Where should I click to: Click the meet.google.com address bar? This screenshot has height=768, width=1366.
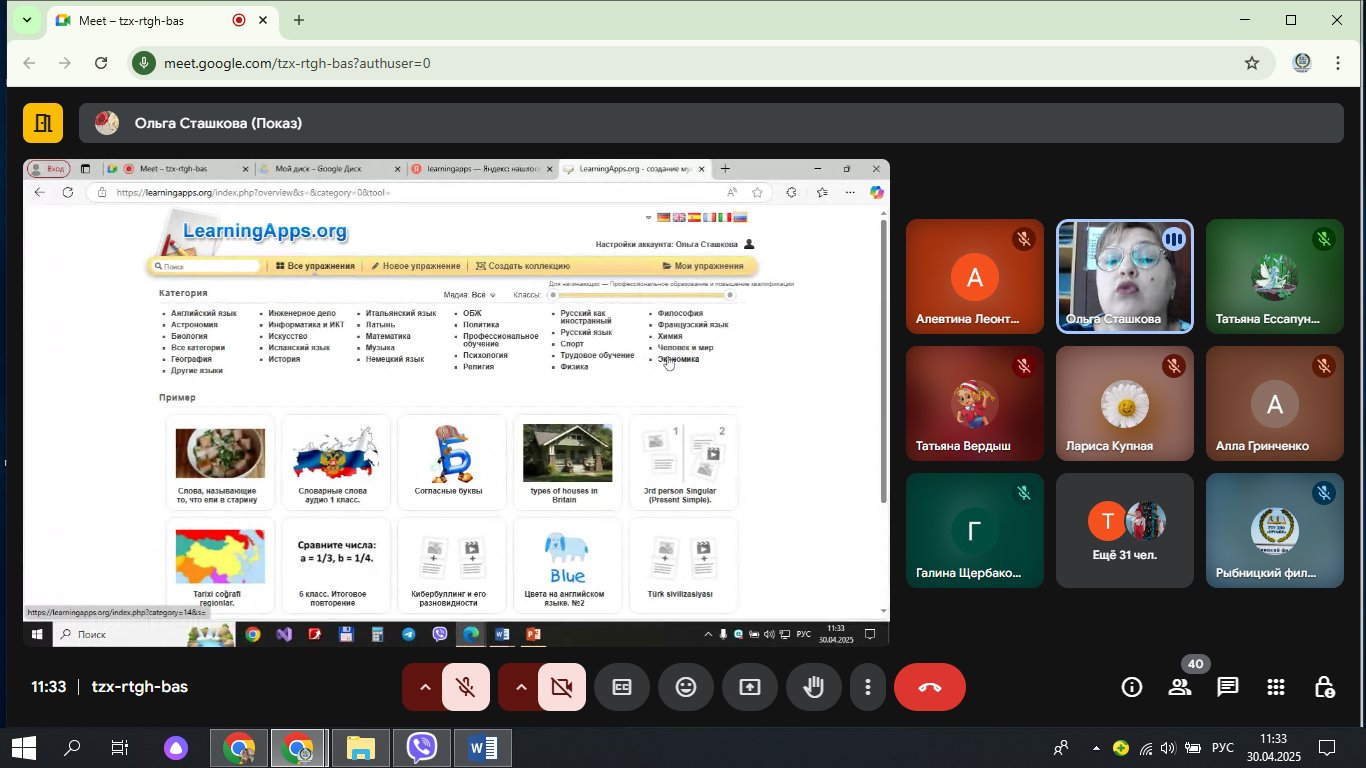pos(700,63)
